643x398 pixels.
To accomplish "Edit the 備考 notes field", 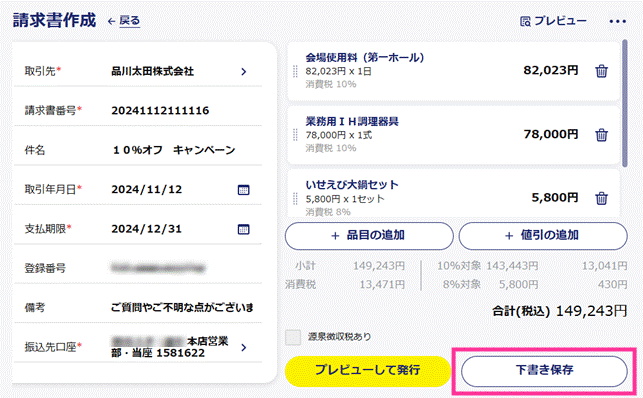I will (x=182, y=307).
